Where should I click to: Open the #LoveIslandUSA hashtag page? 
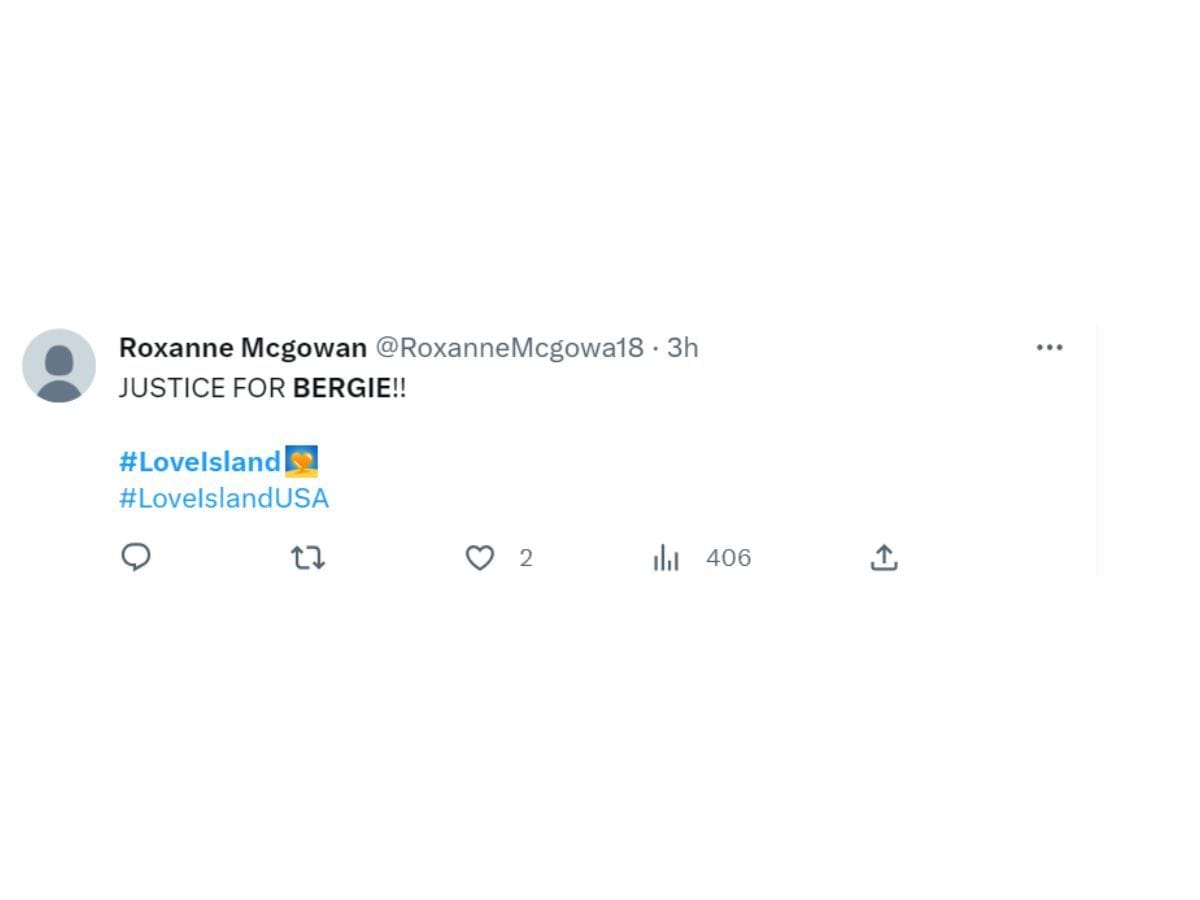pos(224,497)
